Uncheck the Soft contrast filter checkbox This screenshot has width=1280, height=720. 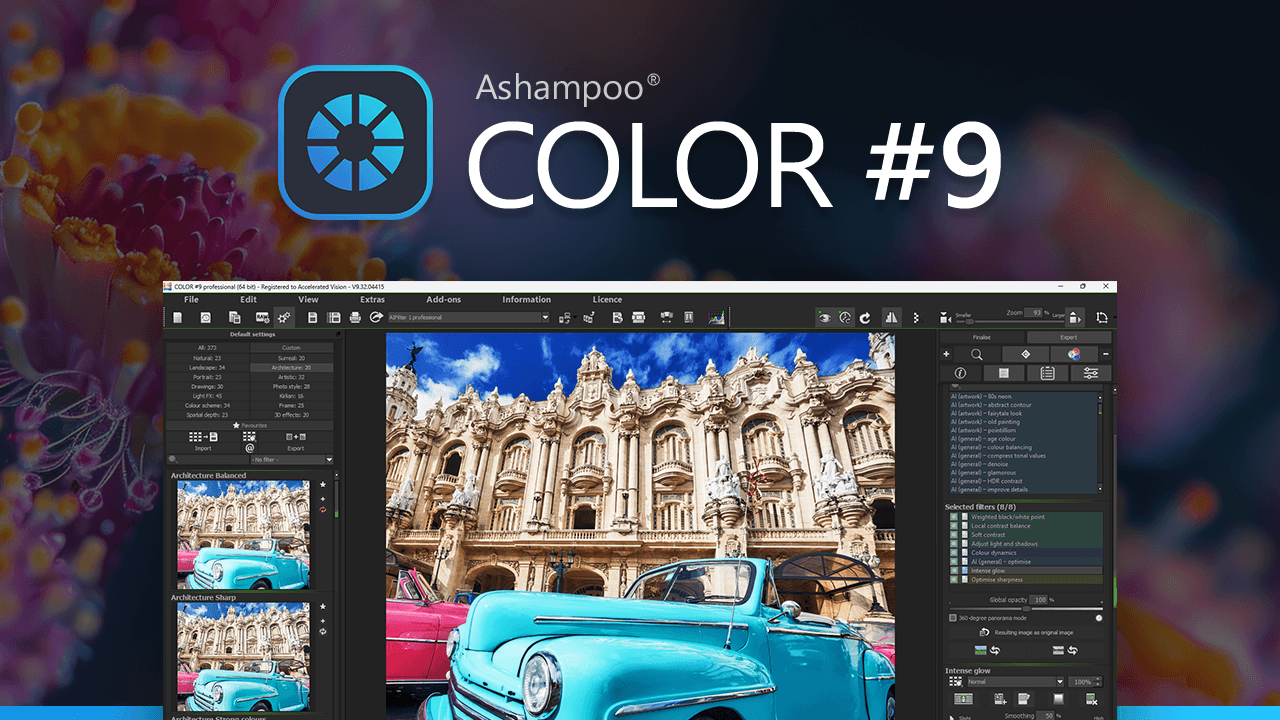[954, 535]
